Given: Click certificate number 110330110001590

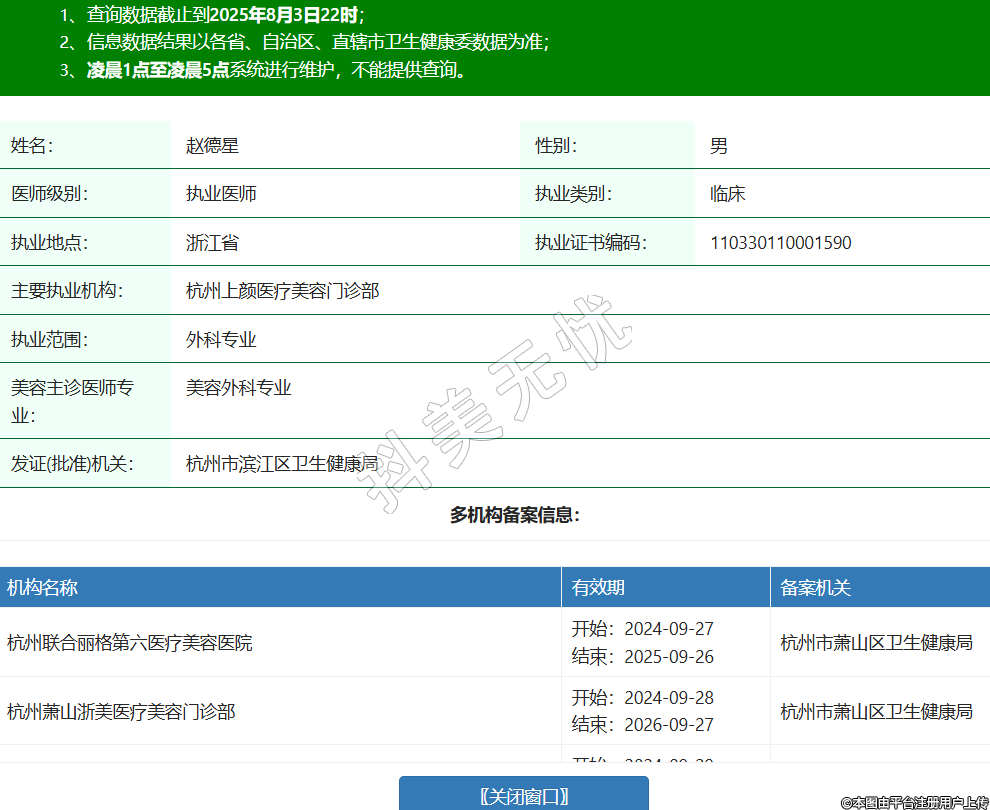Looking at the screenshot, I should point(780,243).
